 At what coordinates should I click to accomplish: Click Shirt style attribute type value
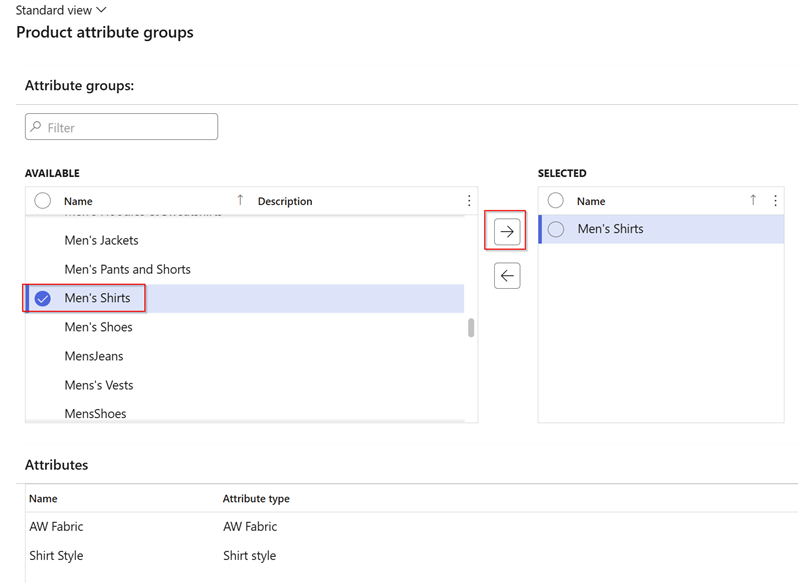(x=249, y=556)
